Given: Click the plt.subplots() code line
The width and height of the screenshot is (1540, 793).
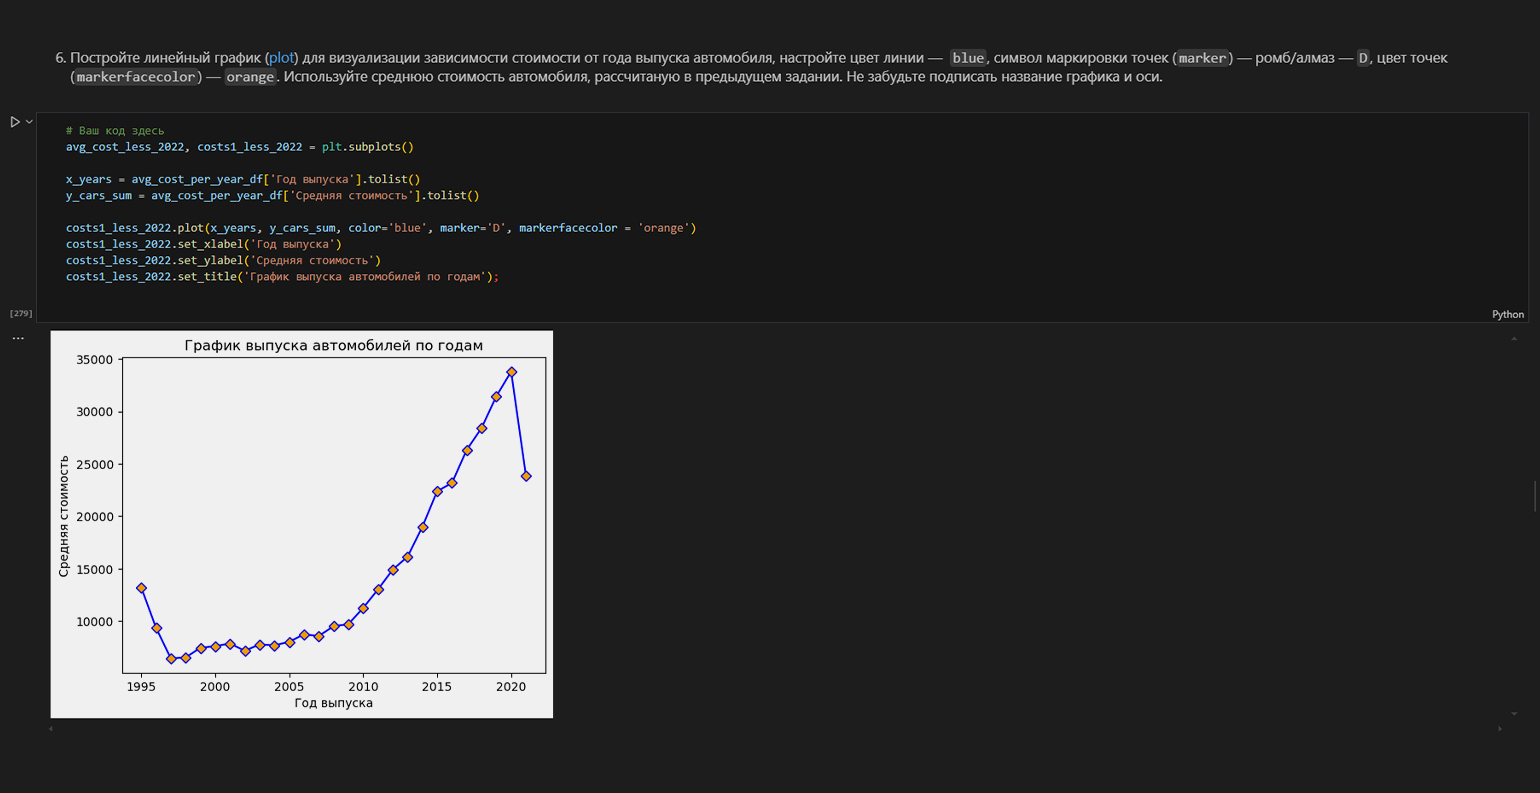Looking at the screenshot, I should tap(240, 147).
